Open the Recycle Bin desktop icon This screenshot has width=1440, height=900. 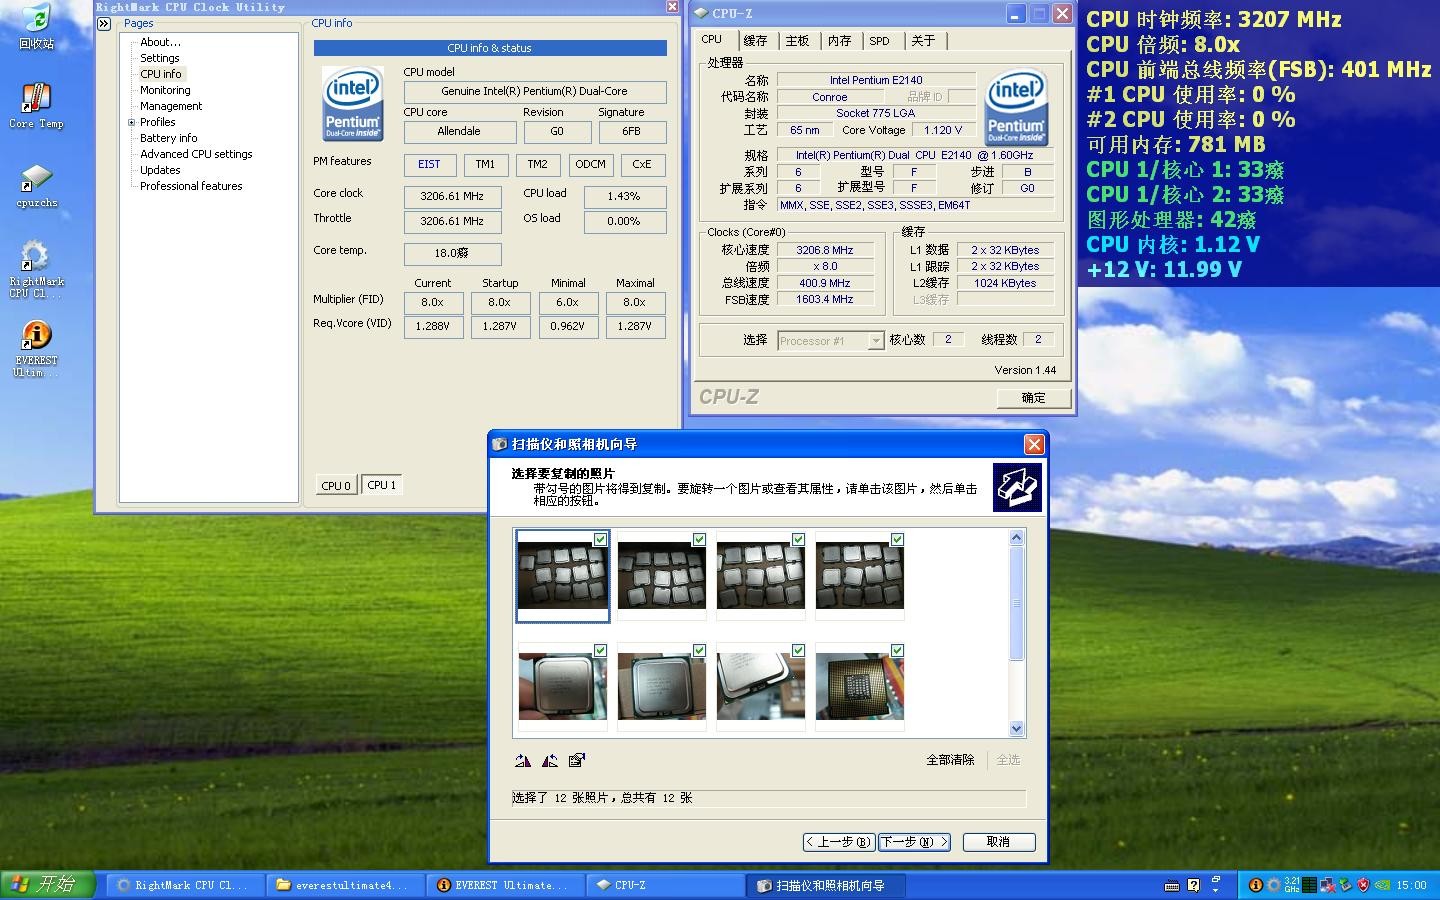36,26
